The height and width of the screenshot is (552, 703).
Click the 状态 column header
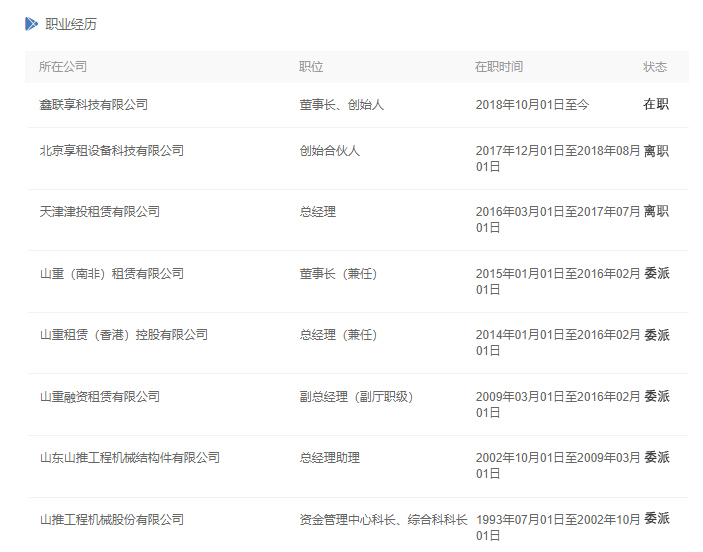click(655, 67)
